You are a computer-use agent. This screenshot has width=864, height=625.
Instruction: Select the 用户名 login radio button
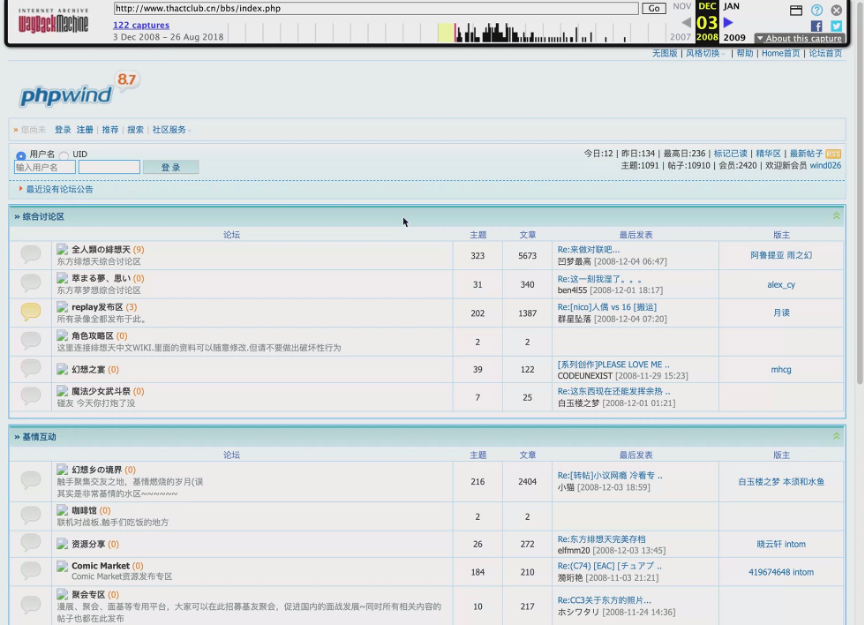(x=21, y=155)
